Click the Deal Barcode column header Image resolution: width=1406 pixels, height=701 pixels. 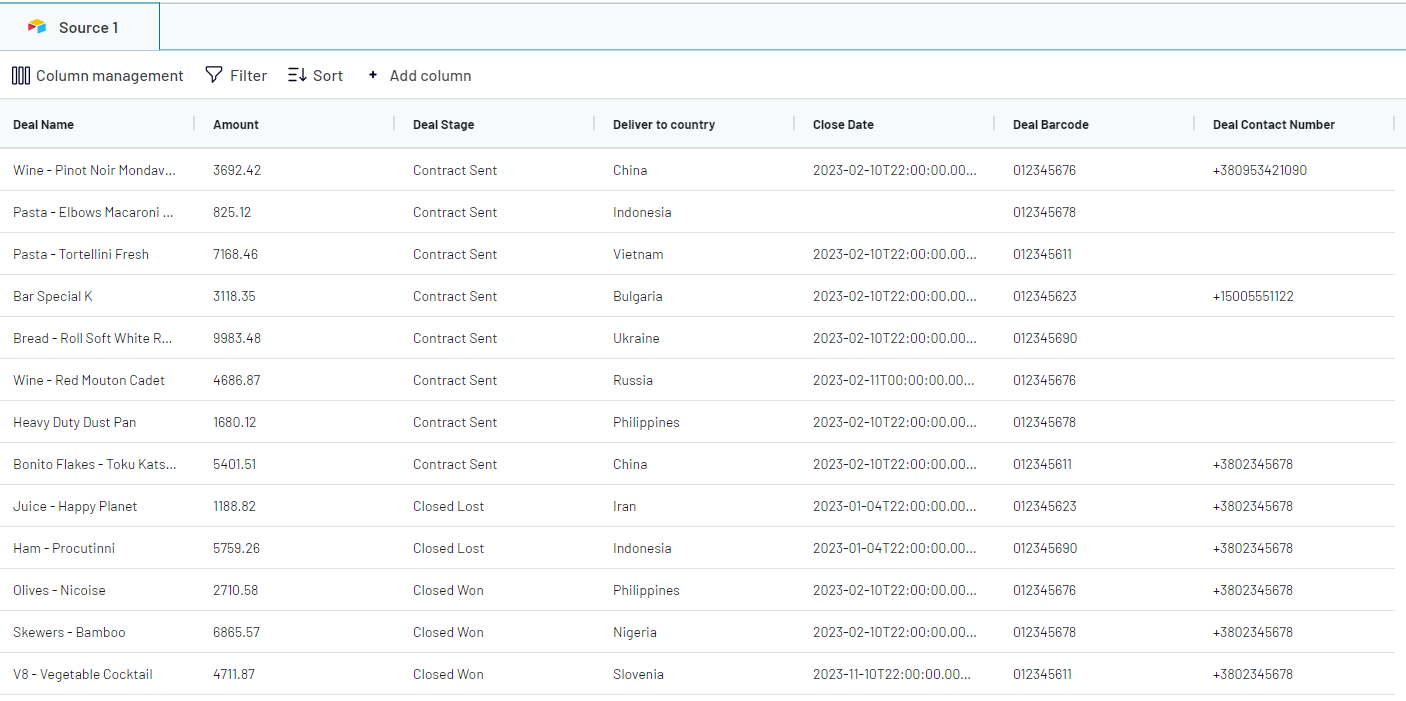[1051, 124]
